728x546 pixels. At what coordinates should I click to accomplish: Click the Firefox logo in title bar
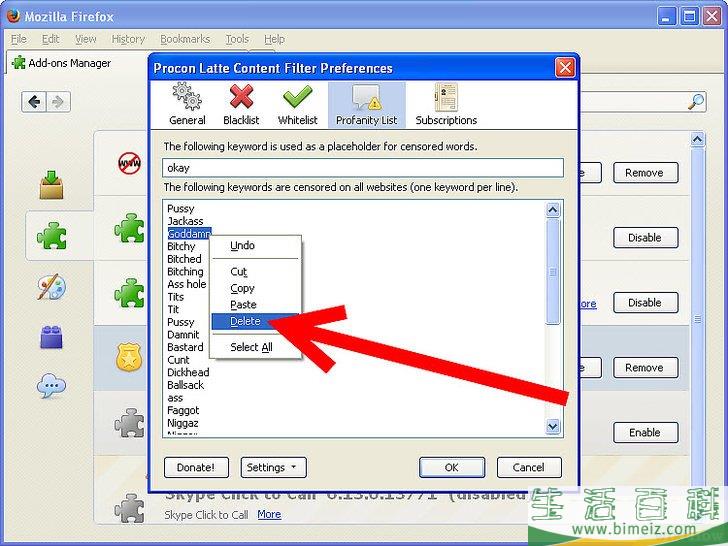(x=13, y=16)
